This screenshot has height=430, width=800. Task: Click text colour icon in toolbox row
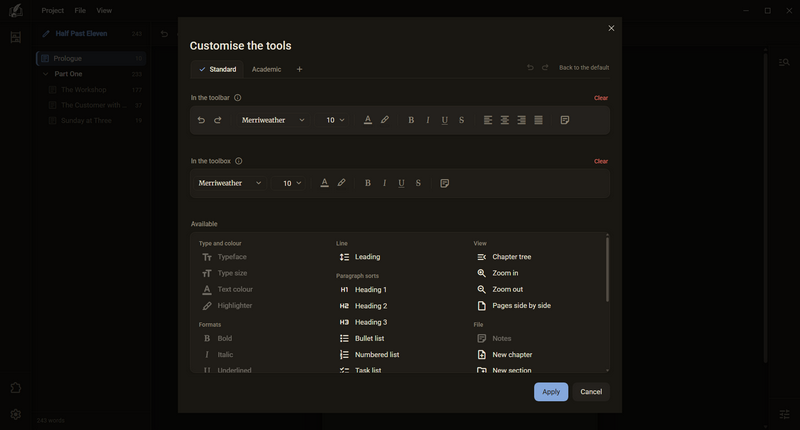click(324, 183)
